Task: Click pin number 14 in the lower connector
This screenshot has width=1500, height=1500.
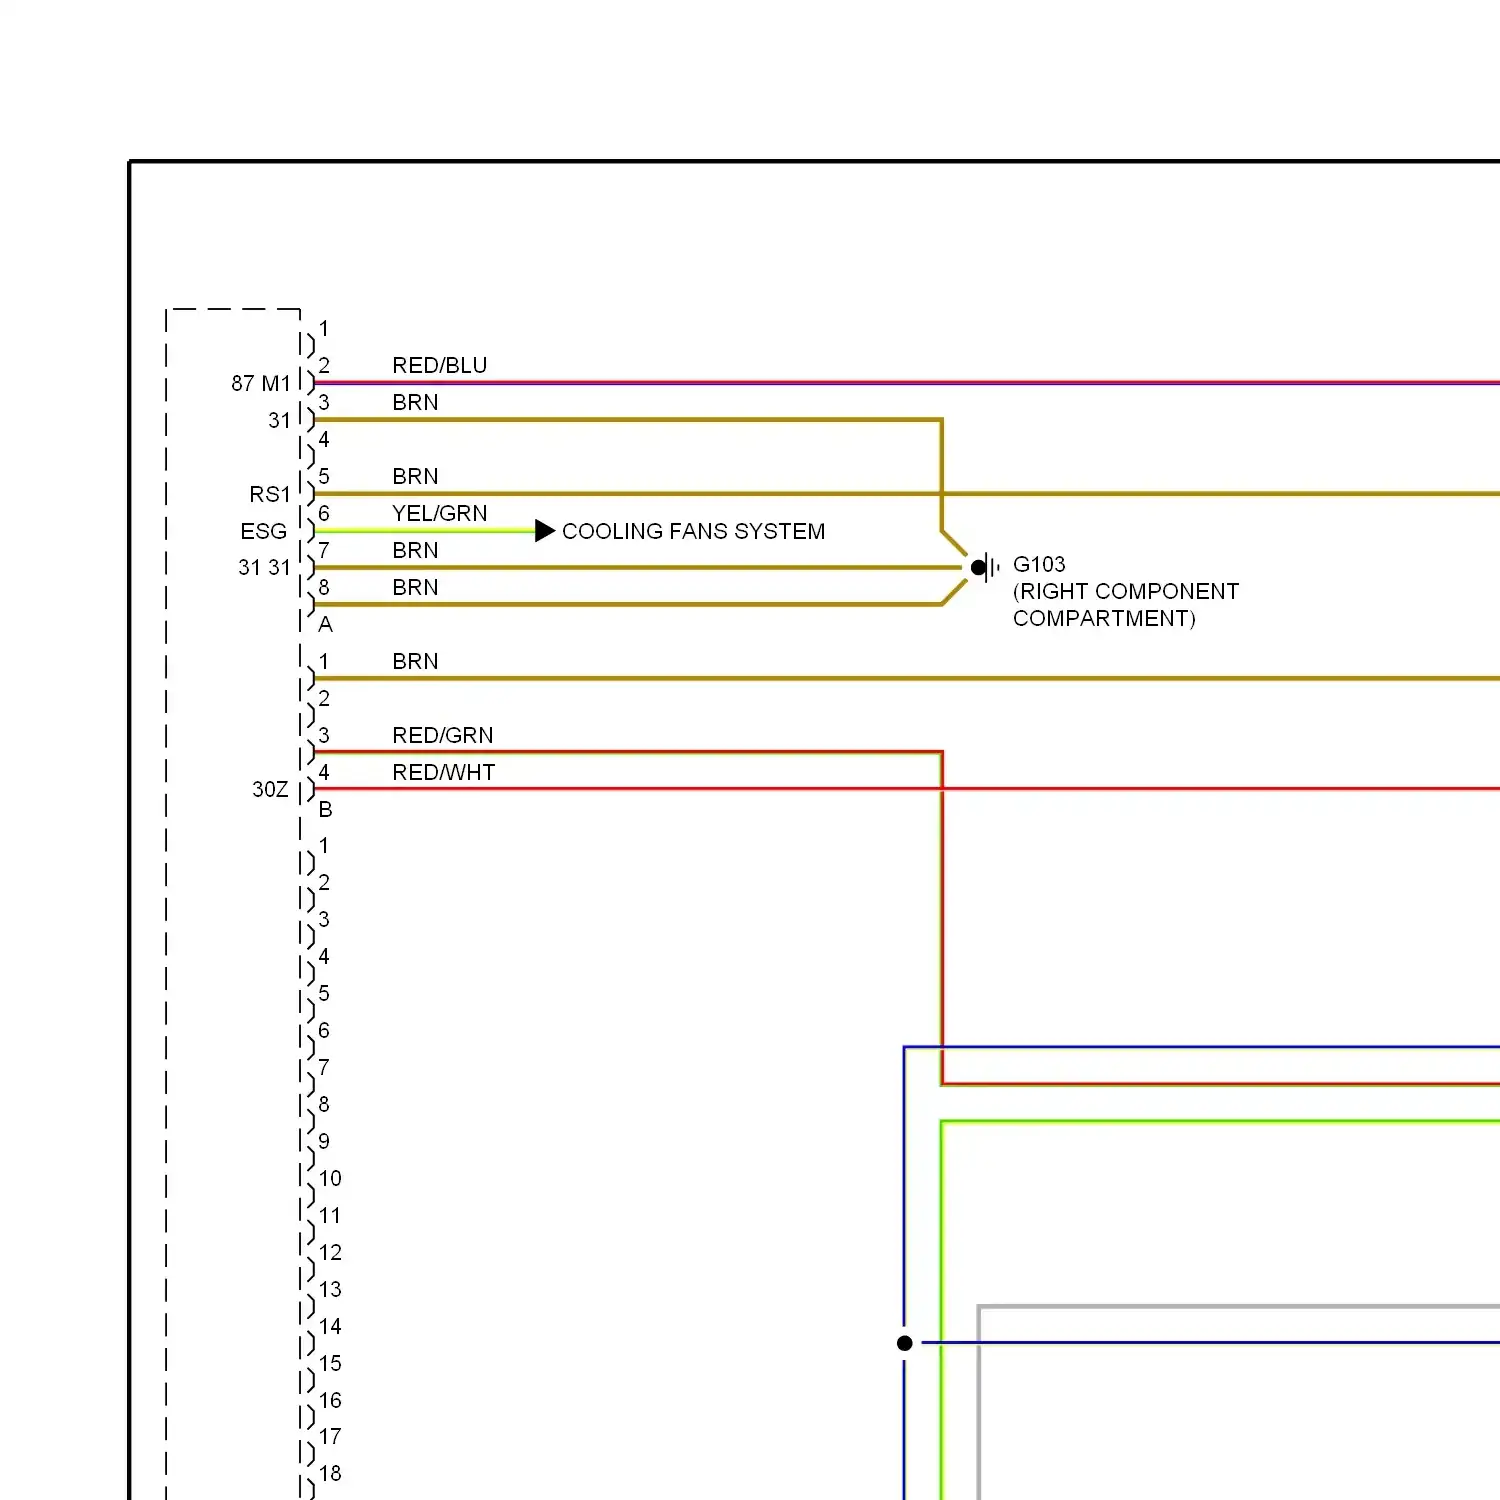Action: point(330,1326)
